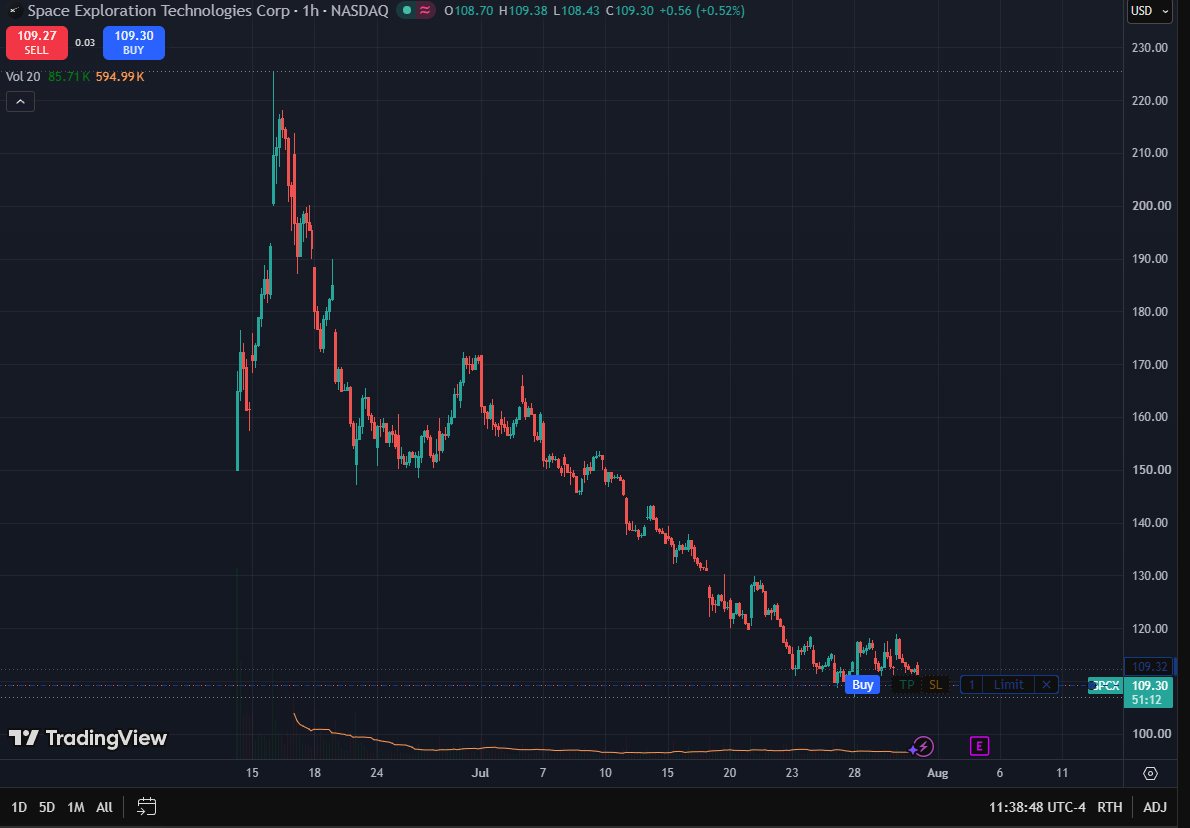The image size is (1190, 828).
Task: Click the 594.99K volume MA value
Action: 120,77
